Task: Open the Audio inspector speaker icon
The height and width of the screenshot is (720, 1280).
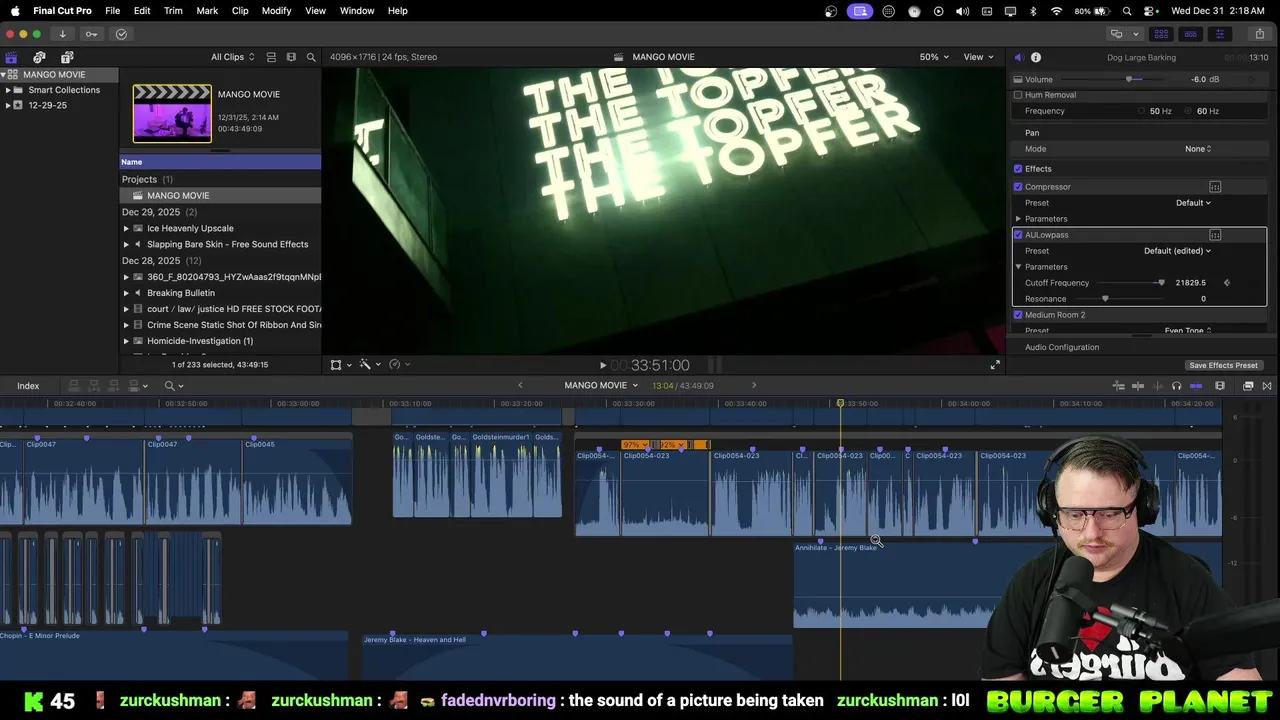Action: pyautogui.click(x=1018, y=57)
